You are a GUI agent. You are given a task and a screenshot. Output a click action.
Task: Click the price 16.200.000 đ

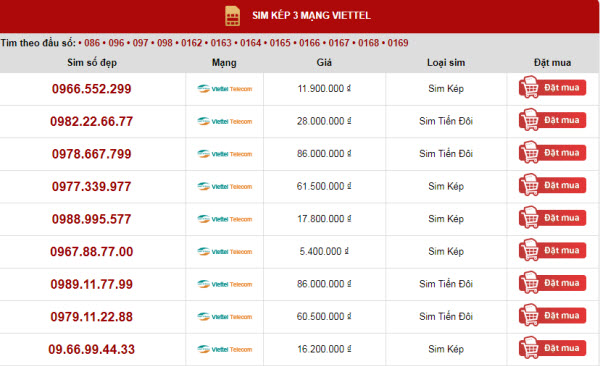324,349
